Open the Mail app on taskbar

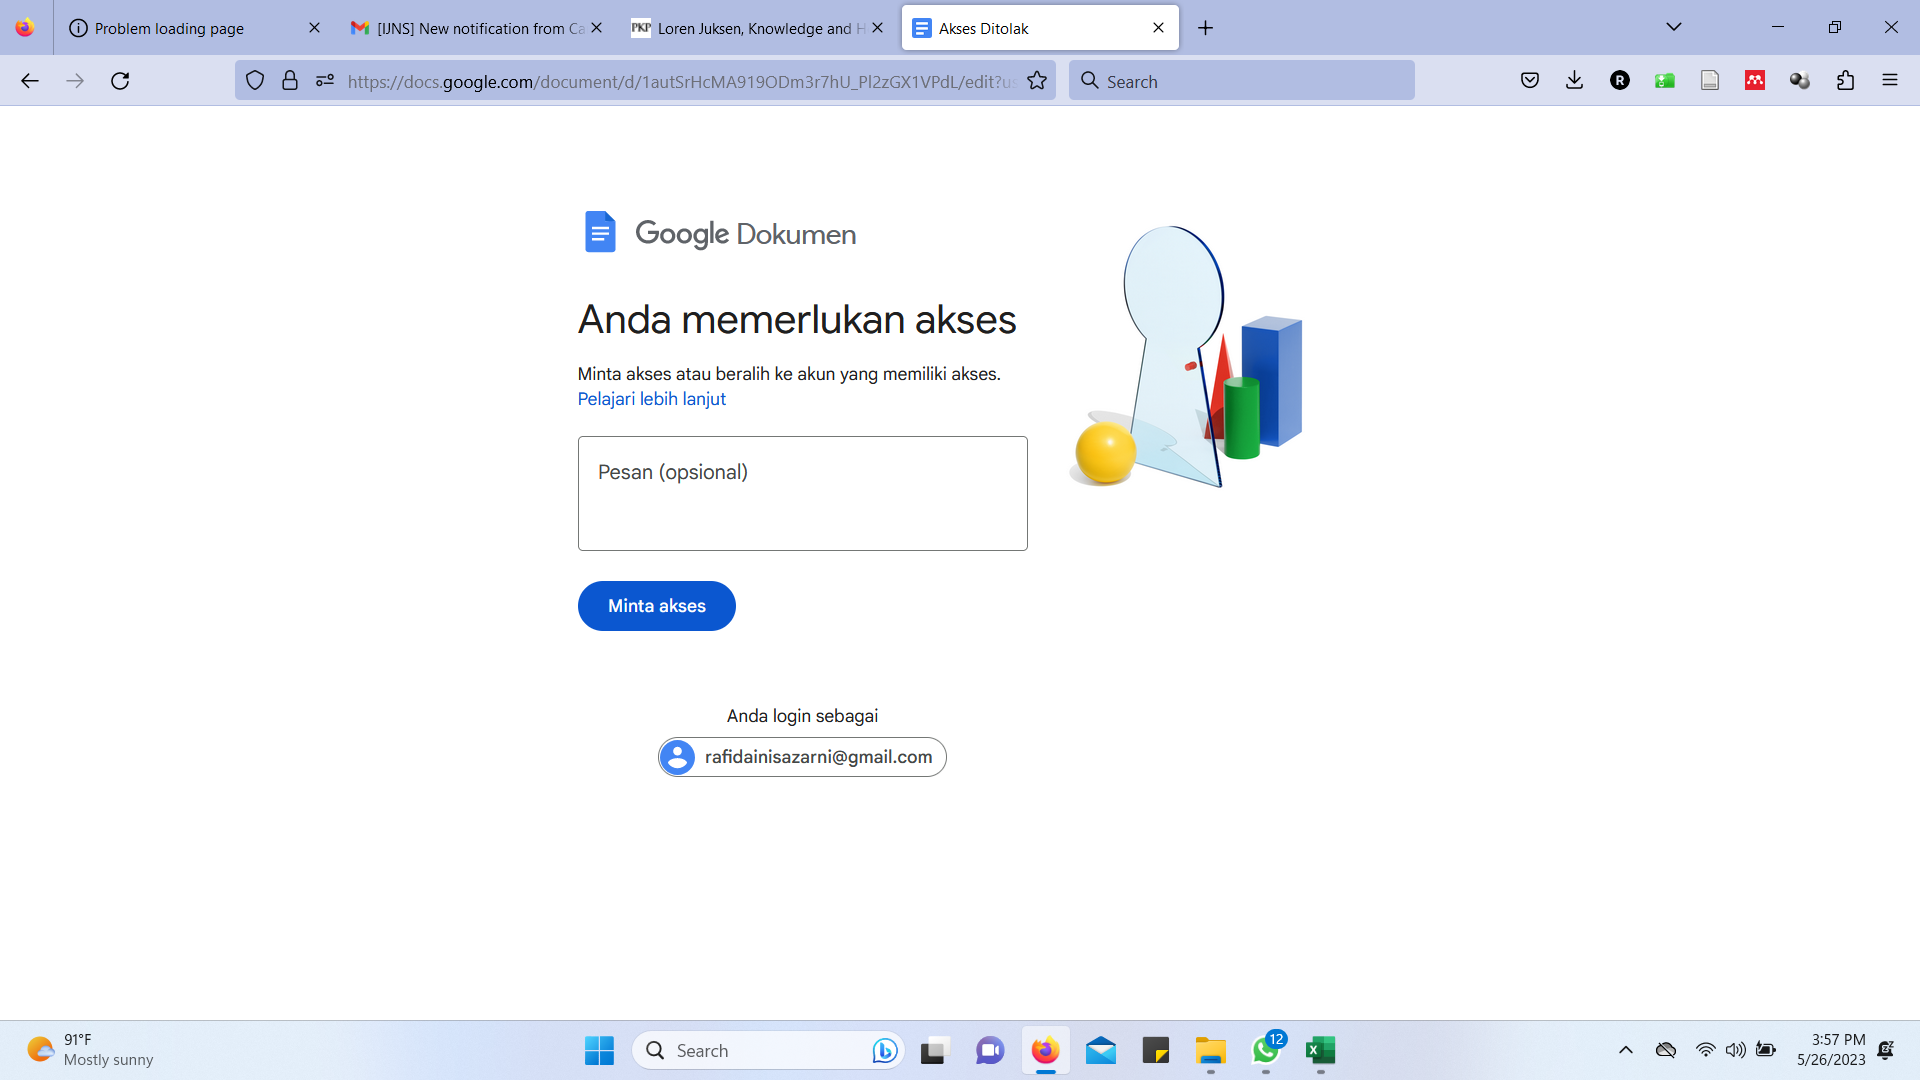pyautogui.click(x=1101, y=1051)
